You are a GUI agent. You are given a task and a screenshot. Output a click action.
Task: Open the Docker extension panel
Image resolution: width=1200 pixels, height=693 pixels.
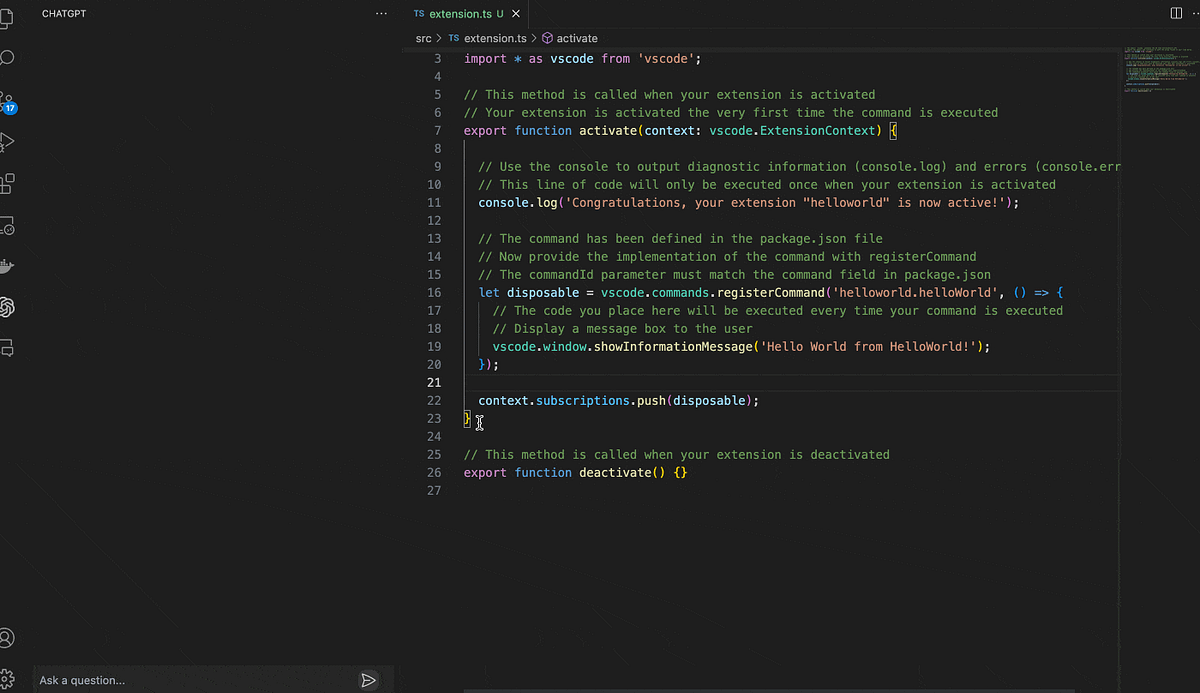coord(9,265)
